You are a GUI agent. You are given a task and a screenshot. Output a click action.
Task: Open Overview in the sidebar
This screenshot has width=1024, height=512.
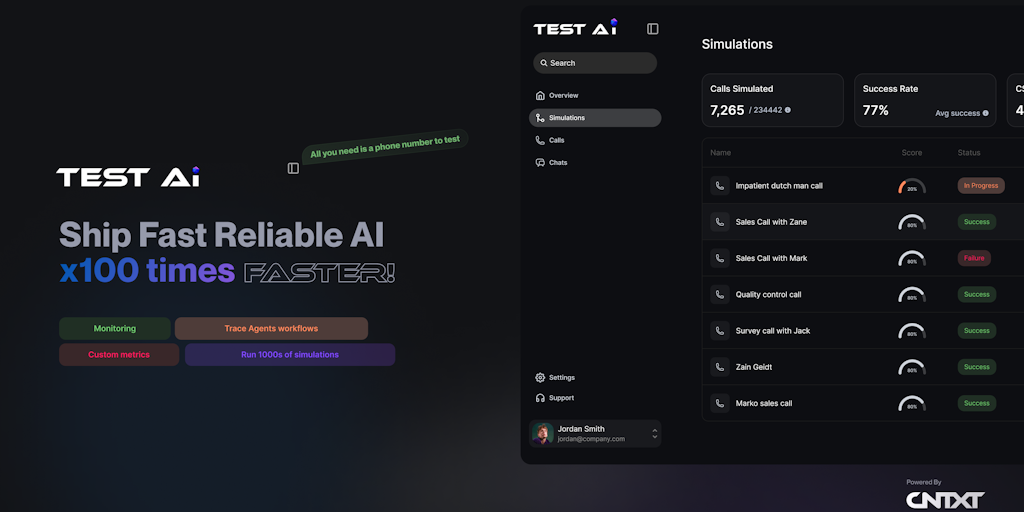tap(595, 95)
